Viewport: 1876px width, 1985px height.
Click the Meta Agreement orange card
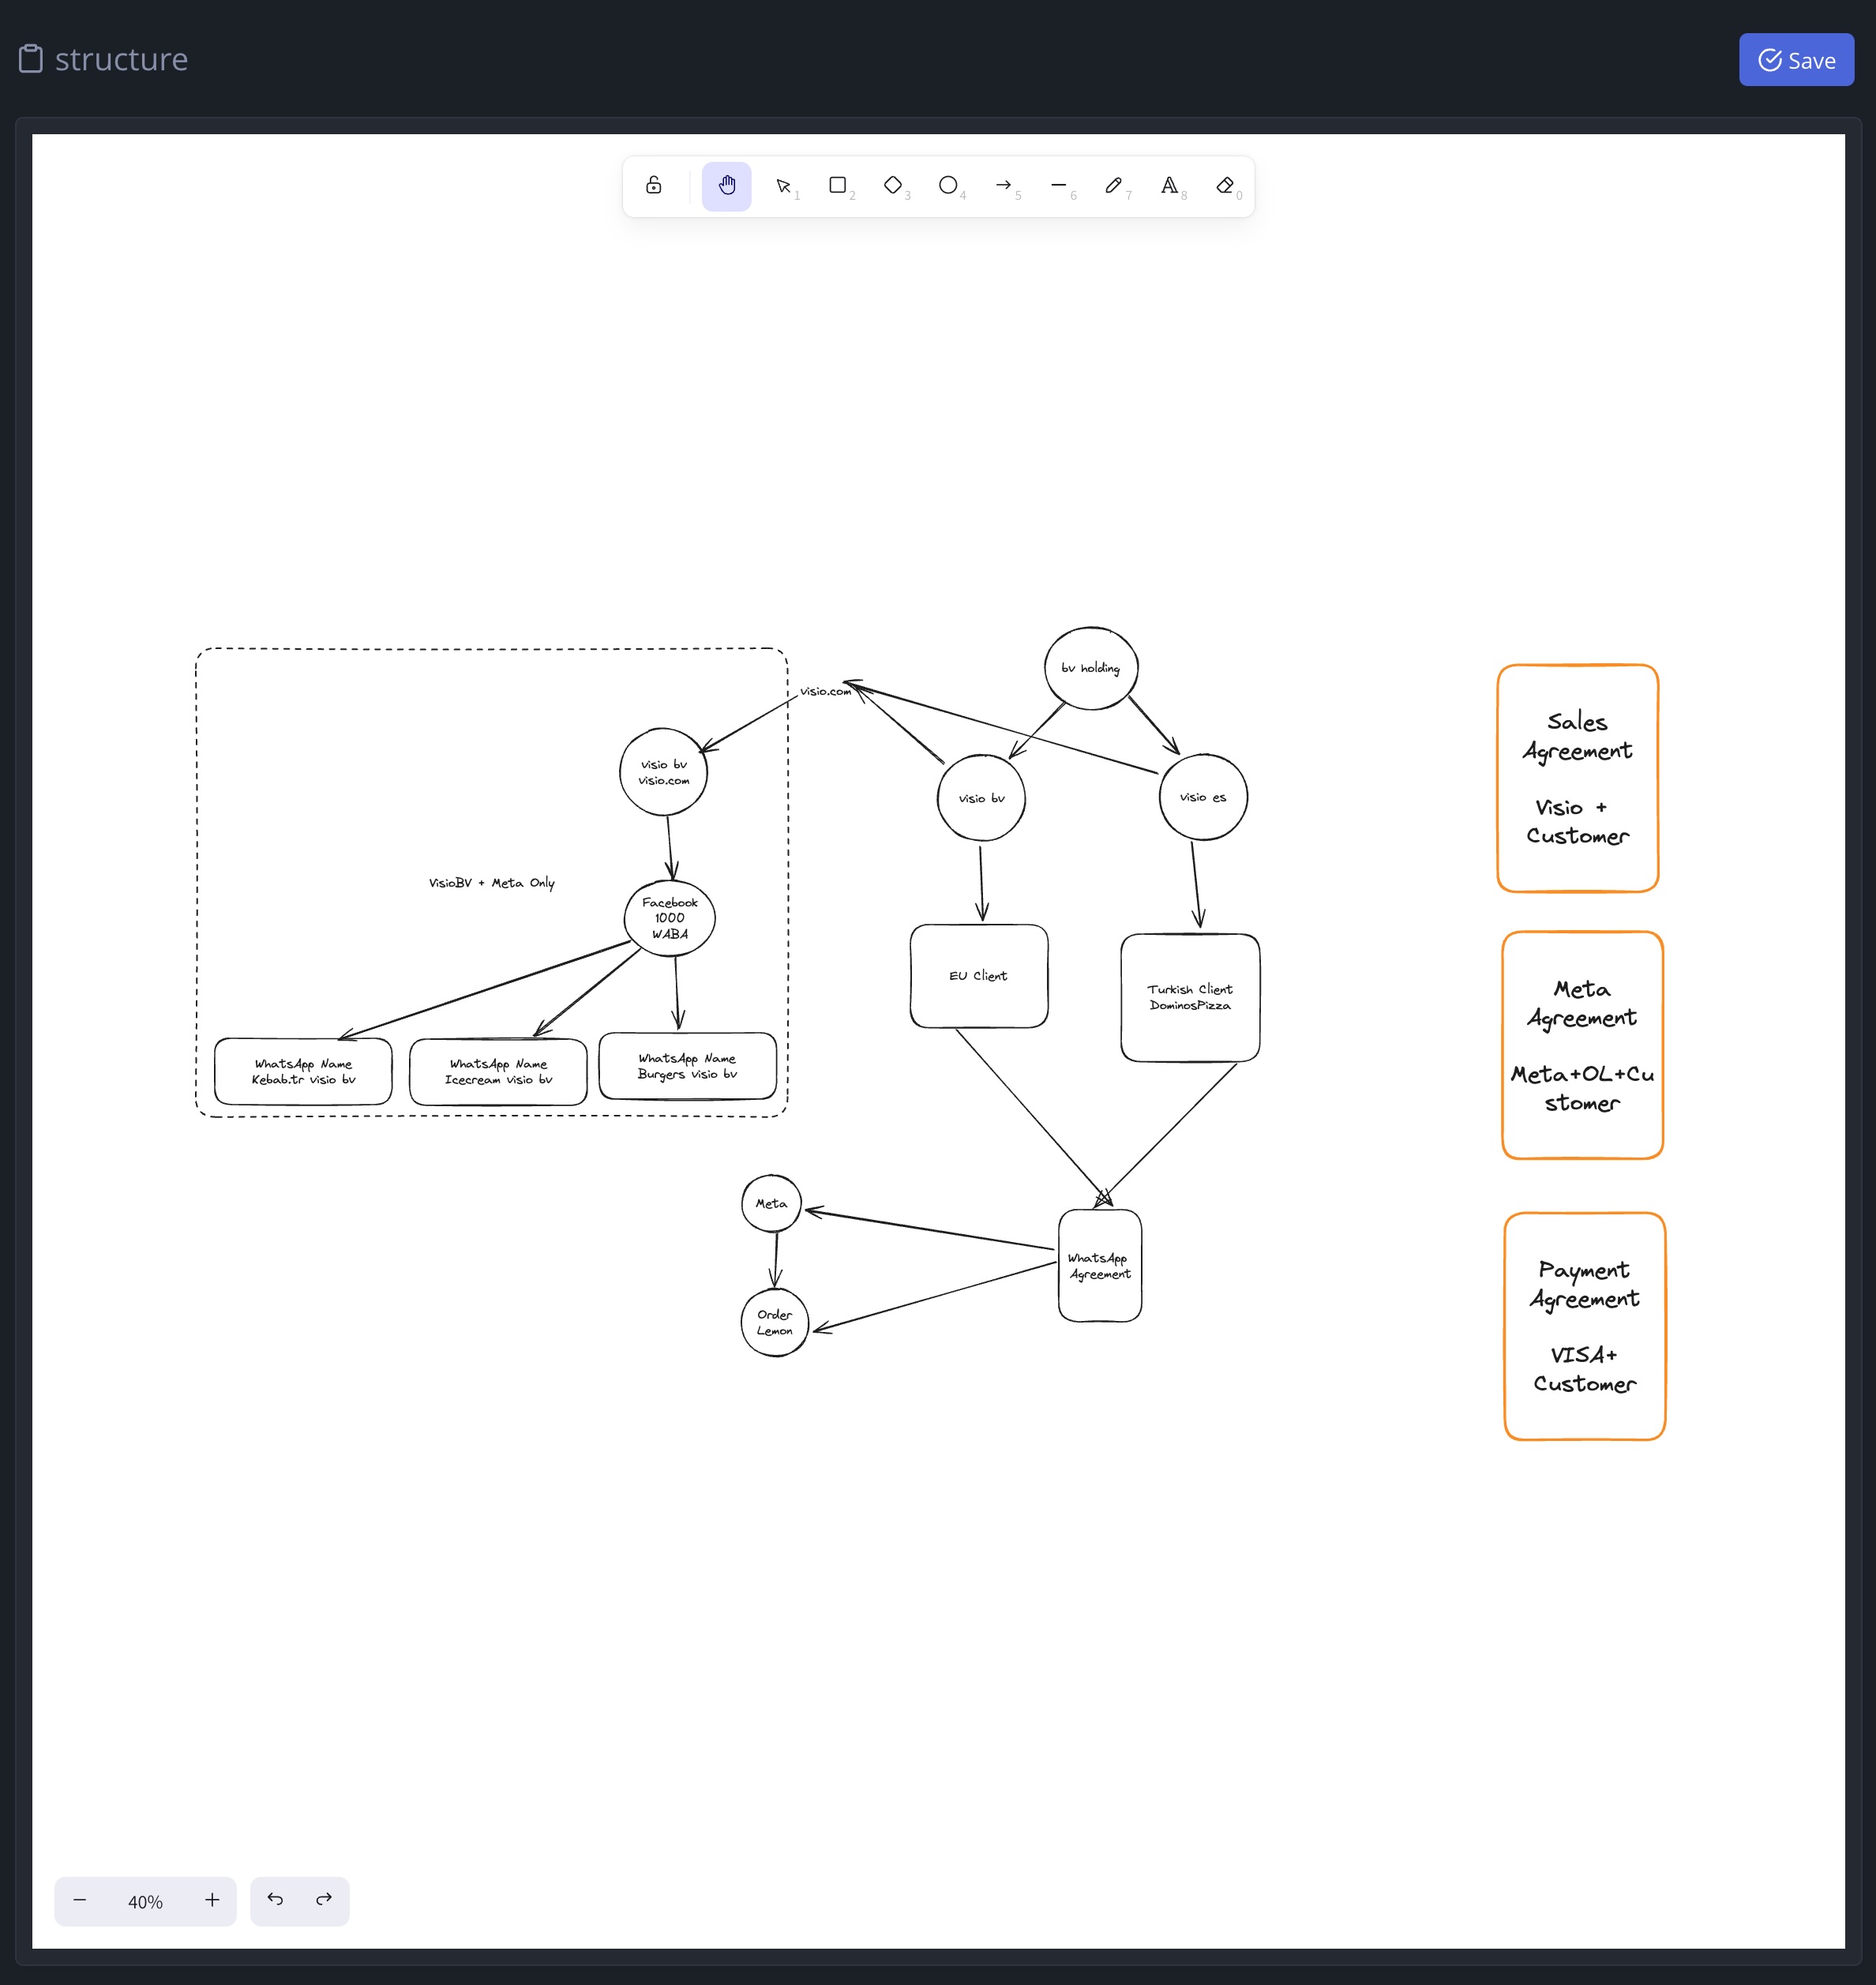point(1583,1045)
